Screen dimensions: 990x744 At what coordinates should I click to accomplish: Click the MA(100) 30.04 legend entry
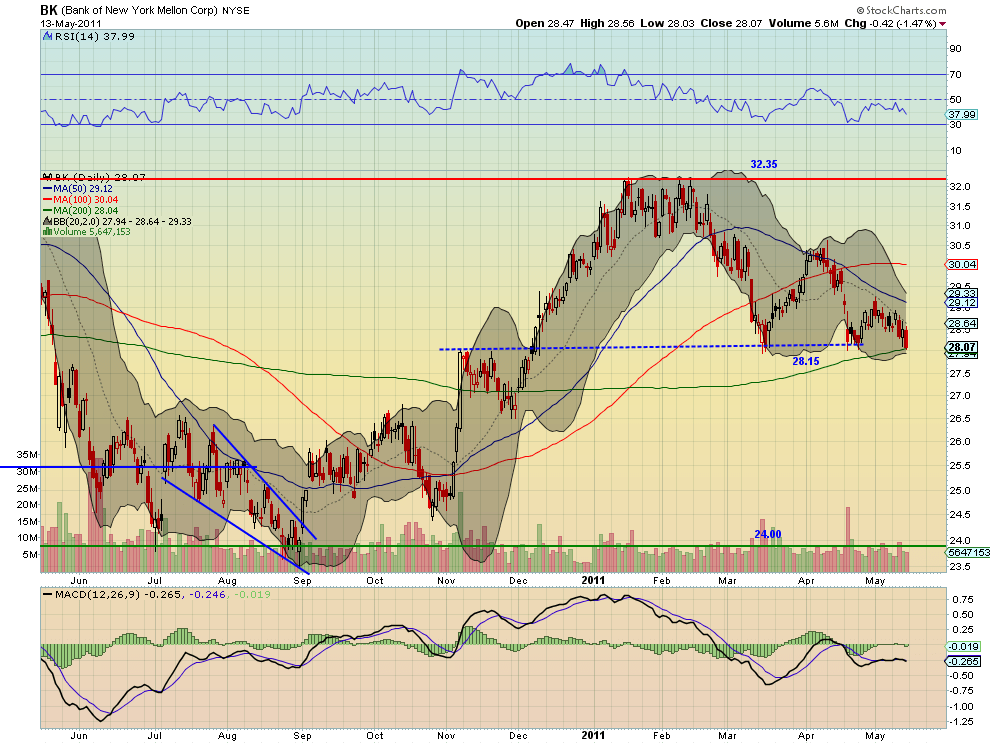(x=85, y=200)
